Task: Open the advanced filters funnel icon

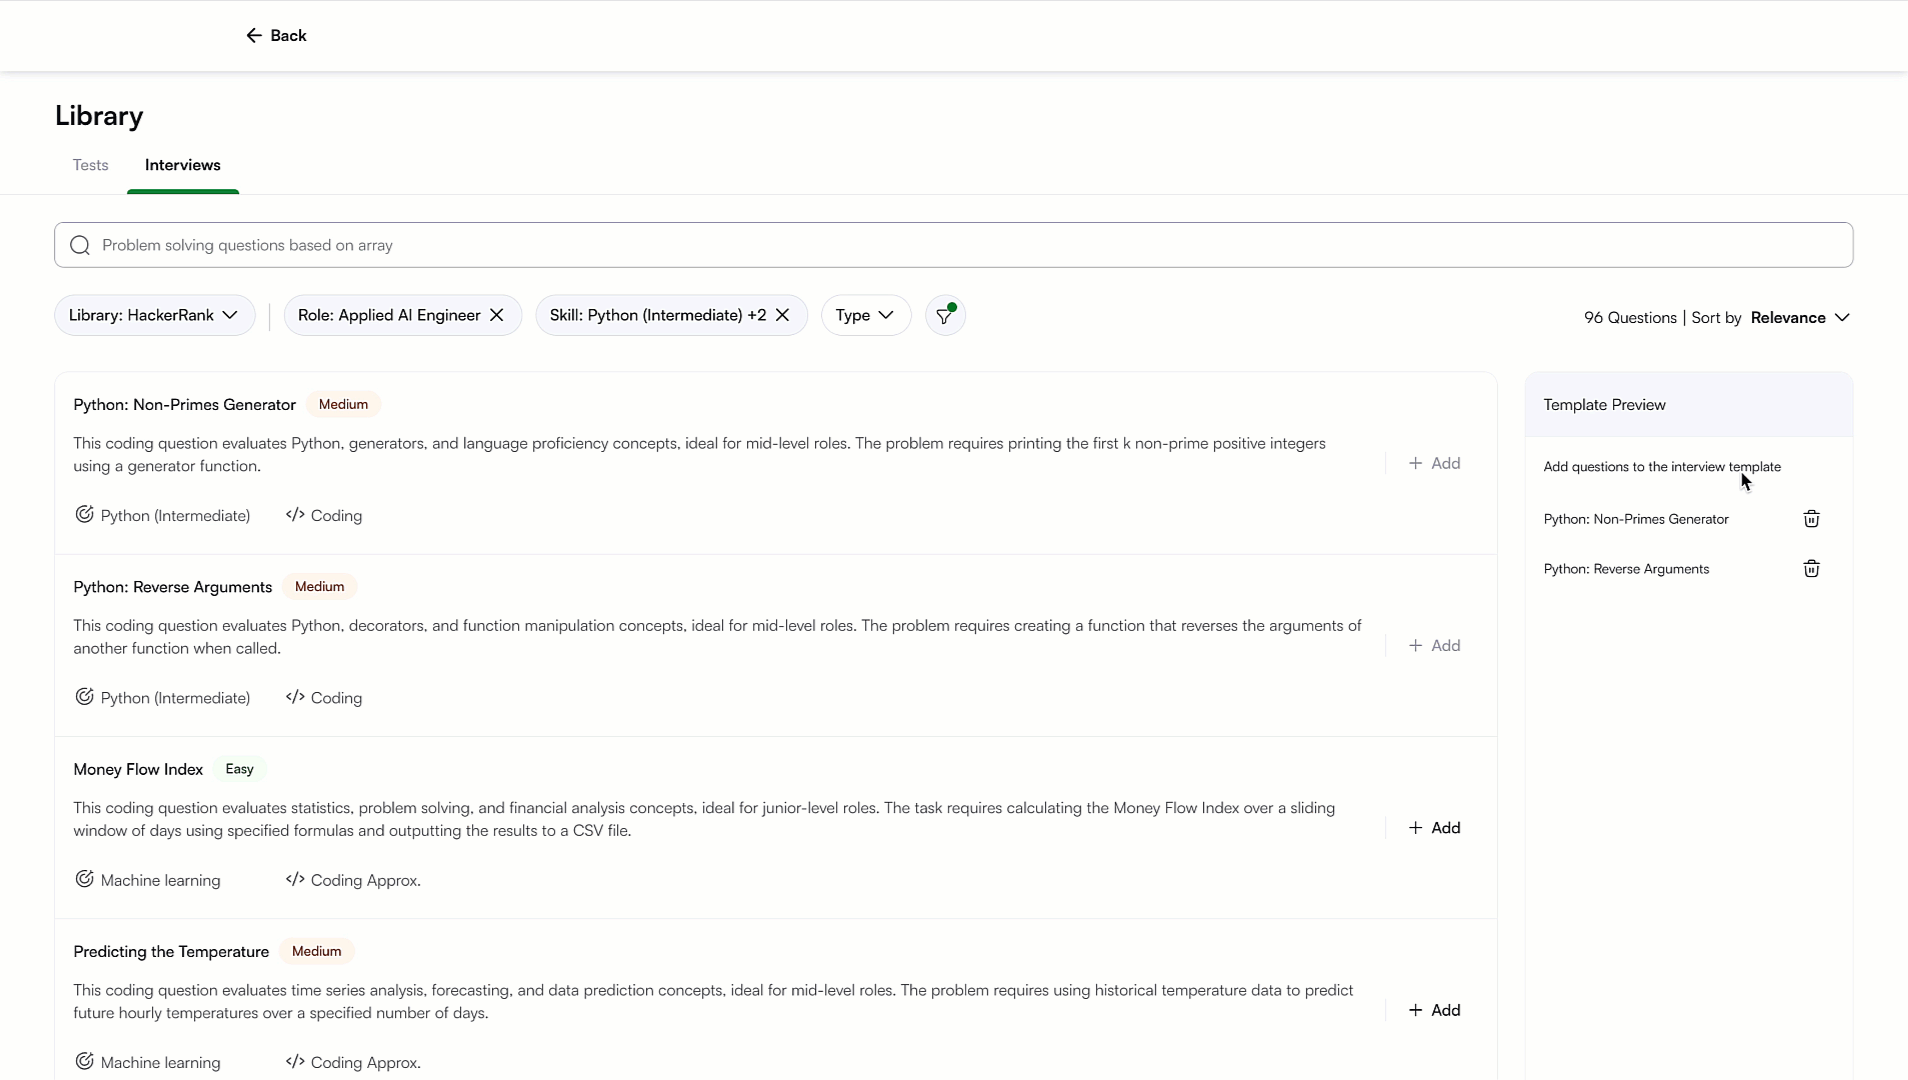Action: [944, 316]
